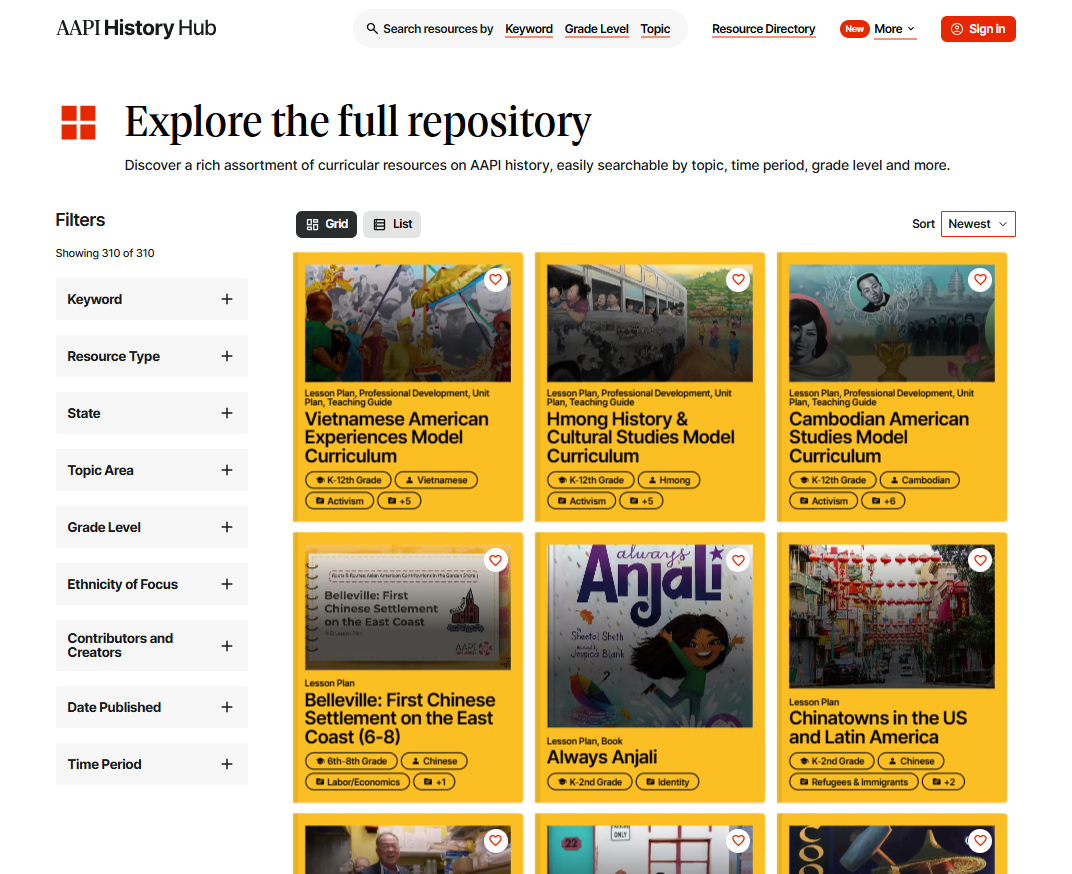
Task: Click the Hmong History bus thumbnail
Action: (x=649, y=323)
